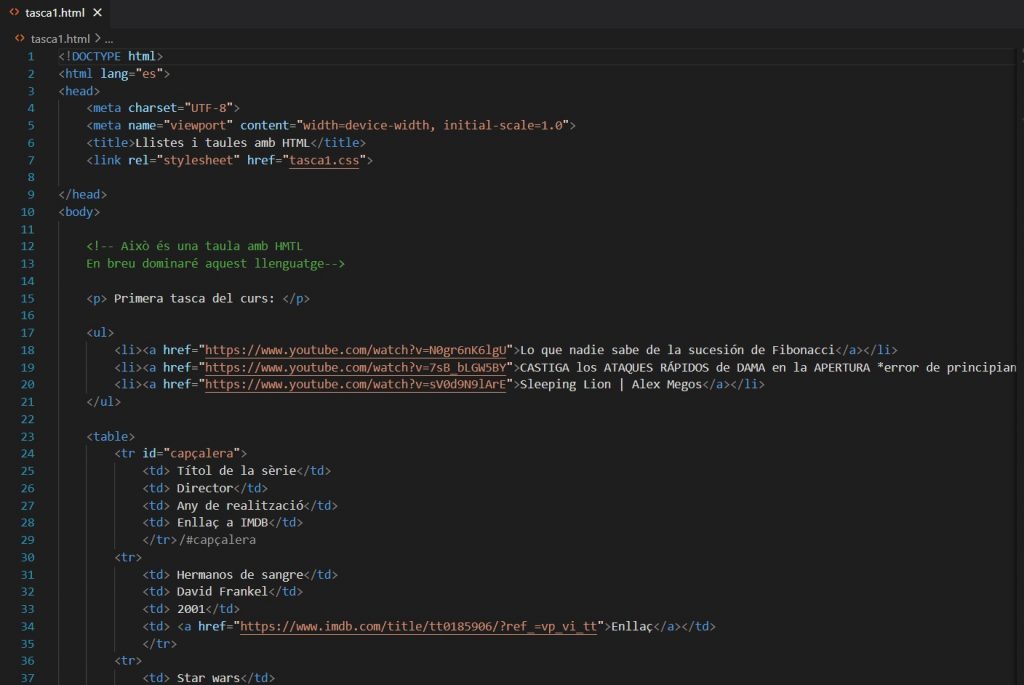Viewport: 1024px width, 685px height.
Task: Follow the tasca1.css stylesheet link
Action: point(324,160)
